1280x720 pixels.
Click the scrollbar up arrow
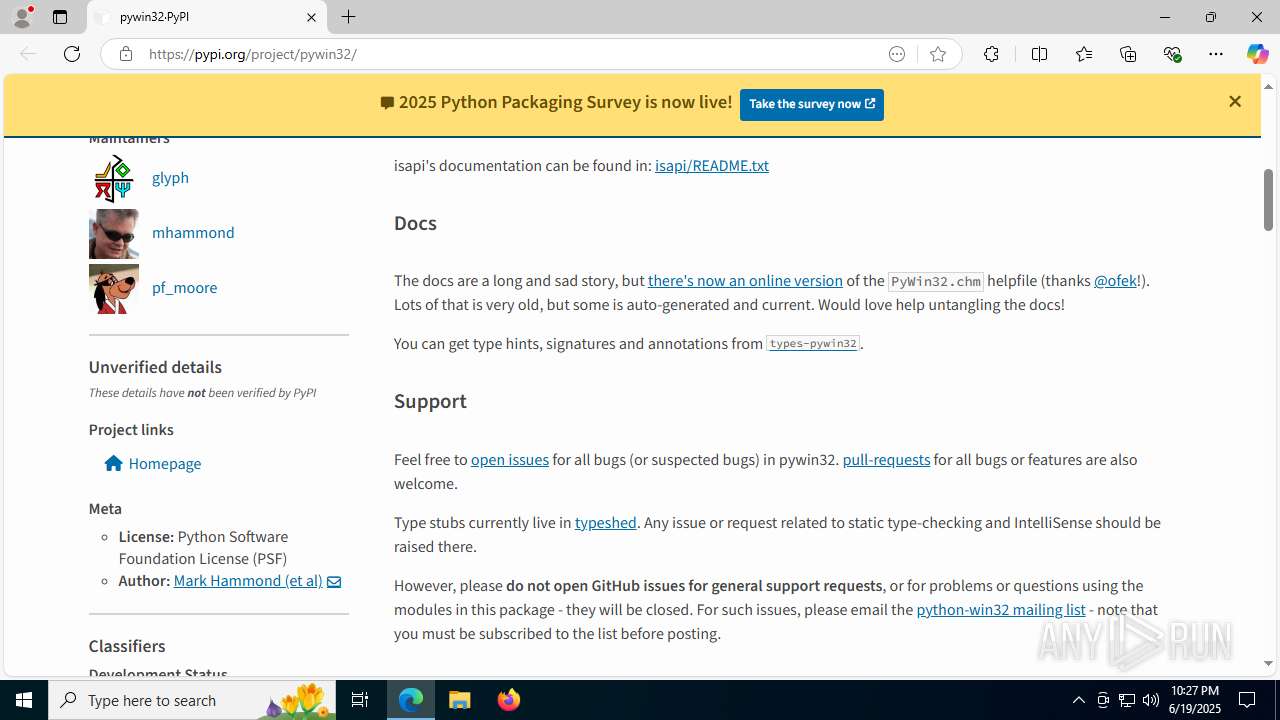pyautogui.click(x=1268, y=86)
